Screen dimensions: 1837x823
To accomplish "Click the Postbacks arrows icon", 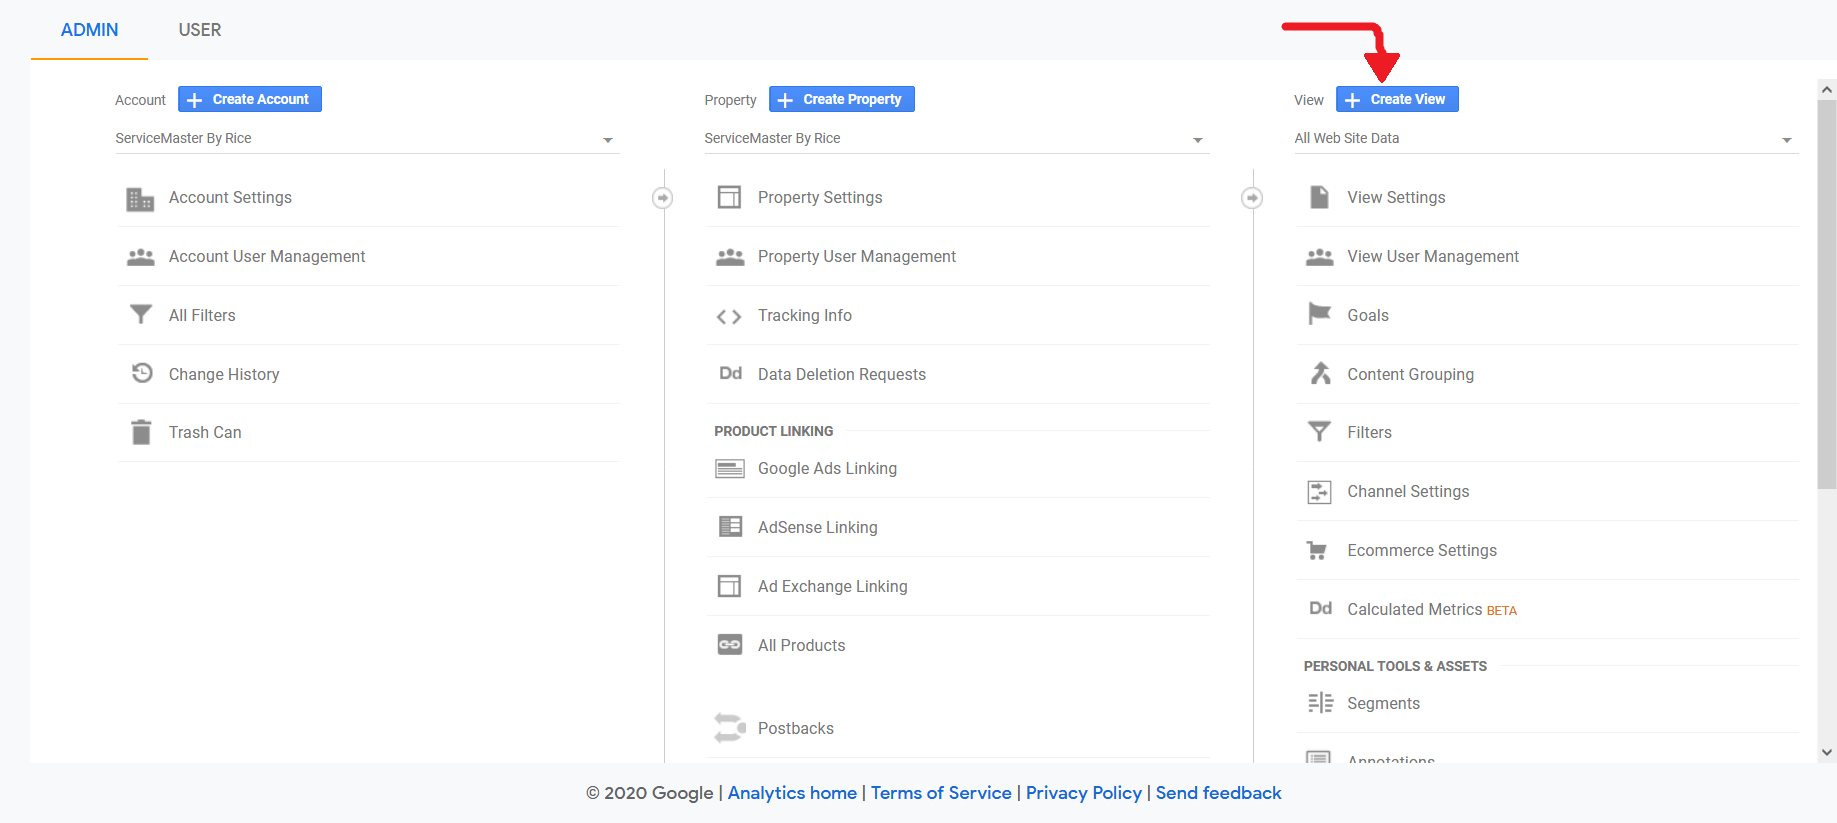I will pyautogui.click(x=730, y=728).
